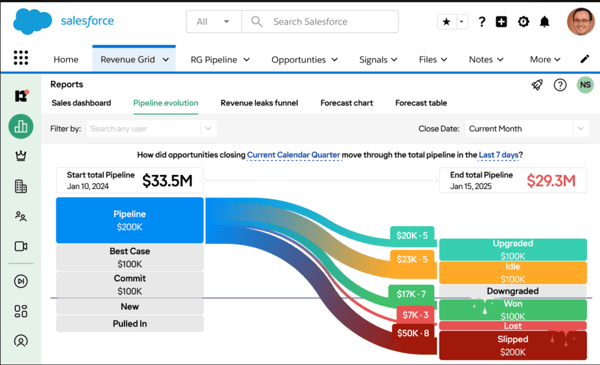Screen dimensions: 600x365
Task: Click the green Won $100K block
Action: click(x=513, y=310)
